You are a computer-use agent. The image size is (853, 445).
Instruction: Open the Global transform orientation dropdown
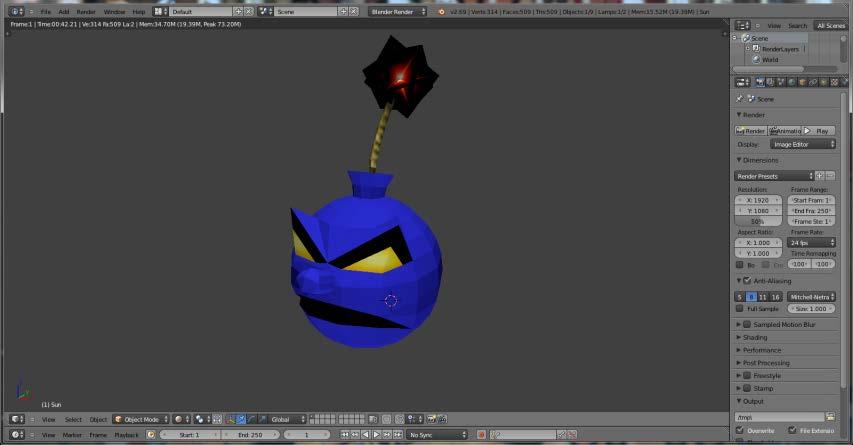click(x=289, y=419)
